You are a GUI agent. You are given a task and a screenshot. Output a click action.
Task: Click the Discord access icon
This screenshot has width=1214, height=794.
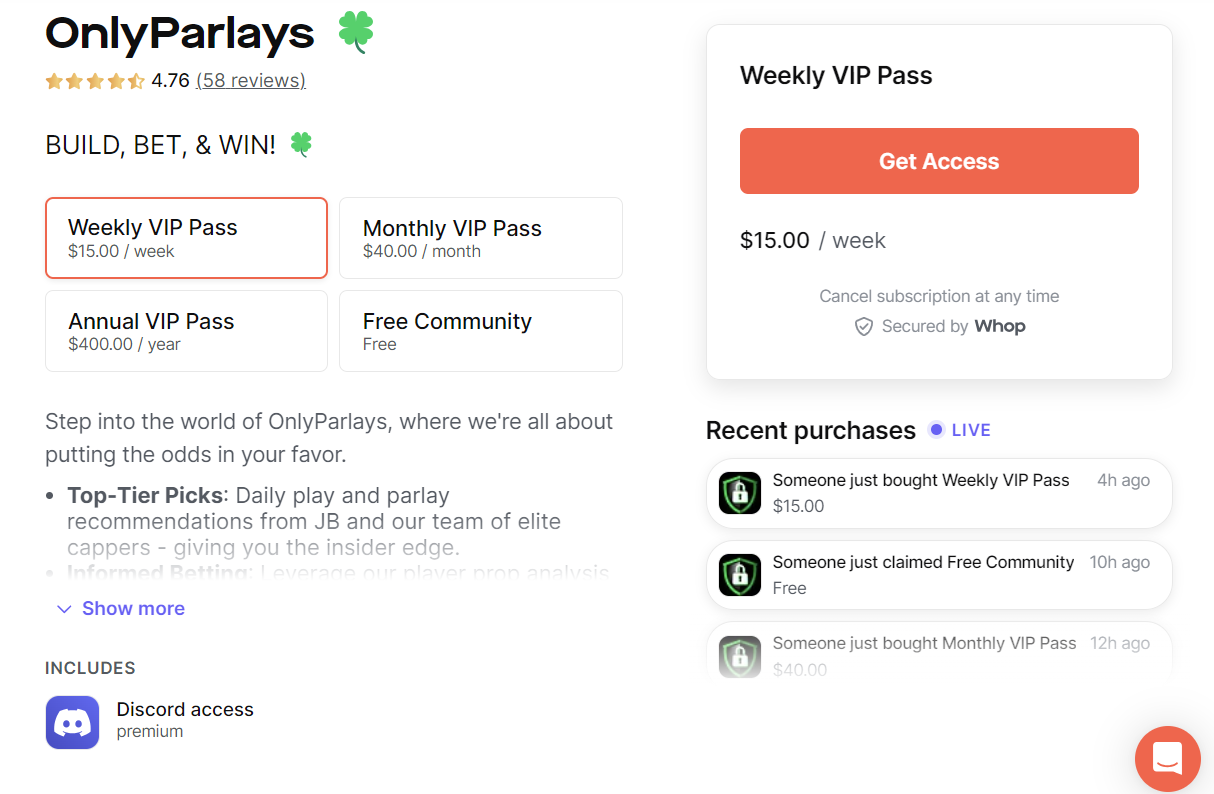pos(72,722)
